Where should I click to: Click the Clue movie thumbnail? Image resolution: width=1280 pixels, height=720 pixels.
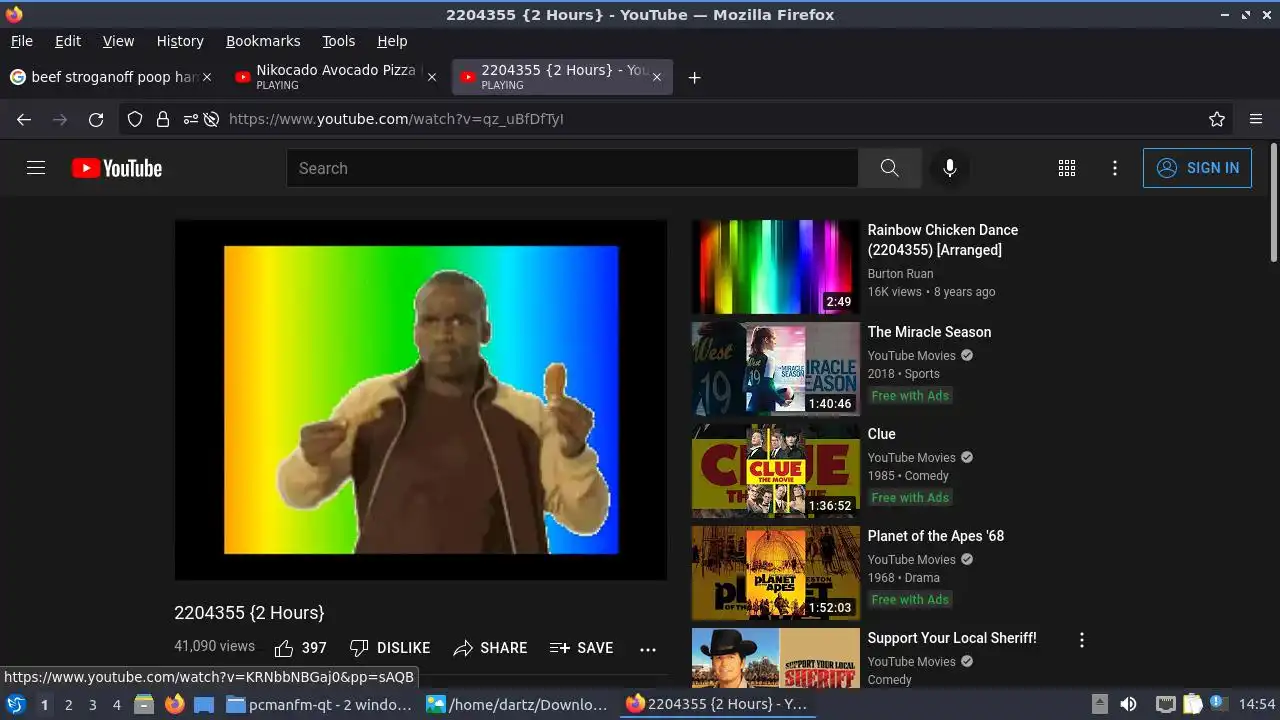pos(775,471)
